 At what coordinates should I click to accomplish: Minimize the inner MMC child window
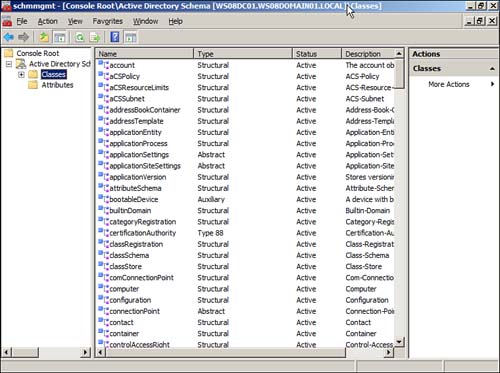[469, 21]
